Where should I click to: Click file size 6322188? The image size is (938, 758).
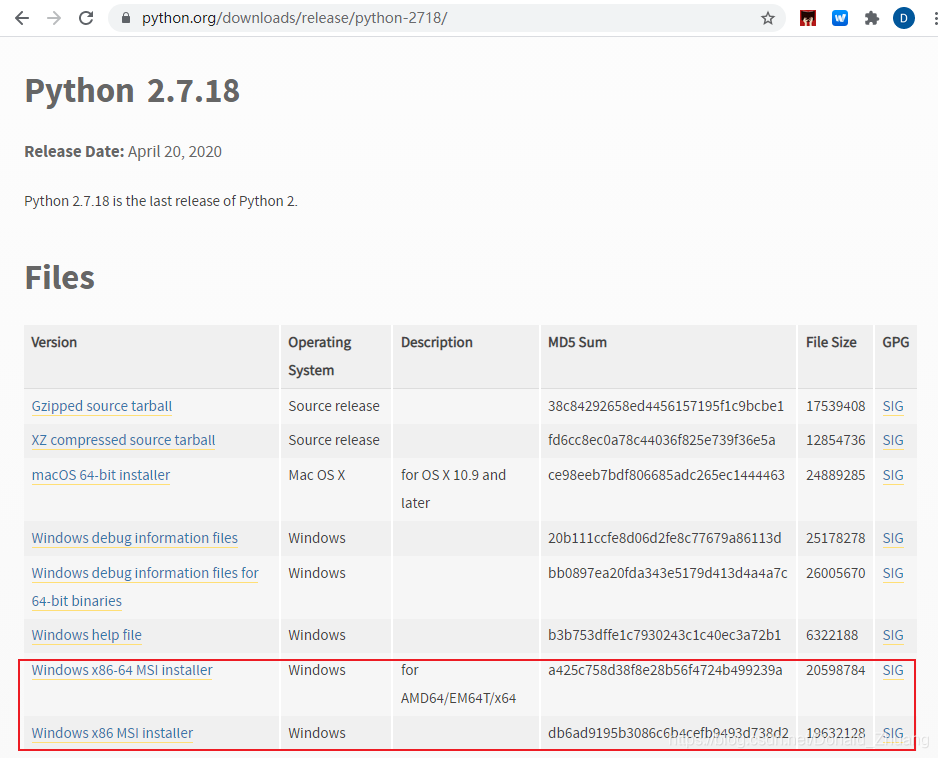tap(832, 635)
